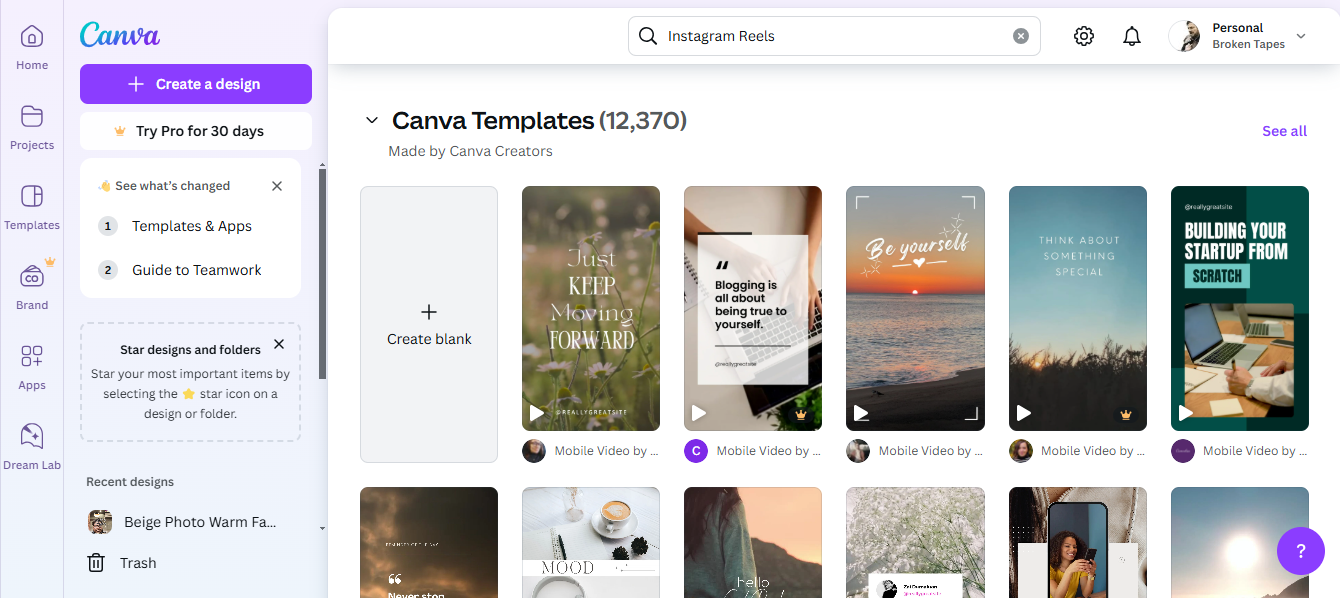
Task: Click Try Pro for 30 days
Action: (x=196, y=131)
